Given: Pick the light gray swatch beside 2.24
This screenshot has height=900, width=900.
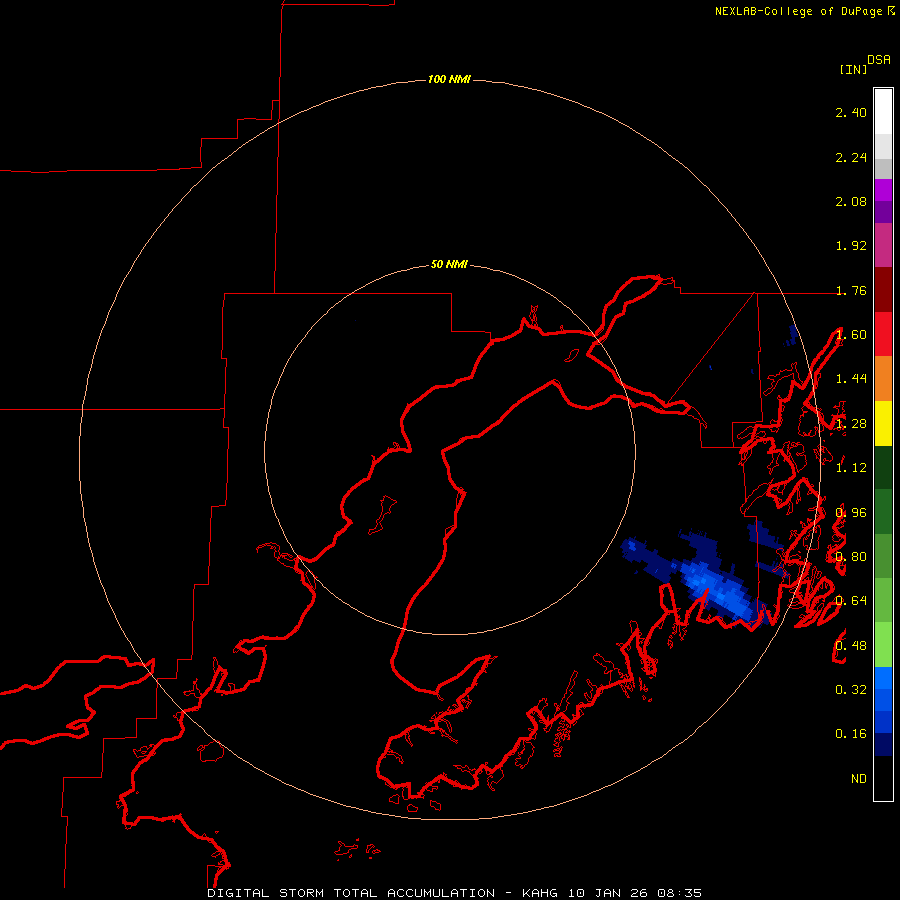Looking at the screenshot, I should click(x=883, y=146).
